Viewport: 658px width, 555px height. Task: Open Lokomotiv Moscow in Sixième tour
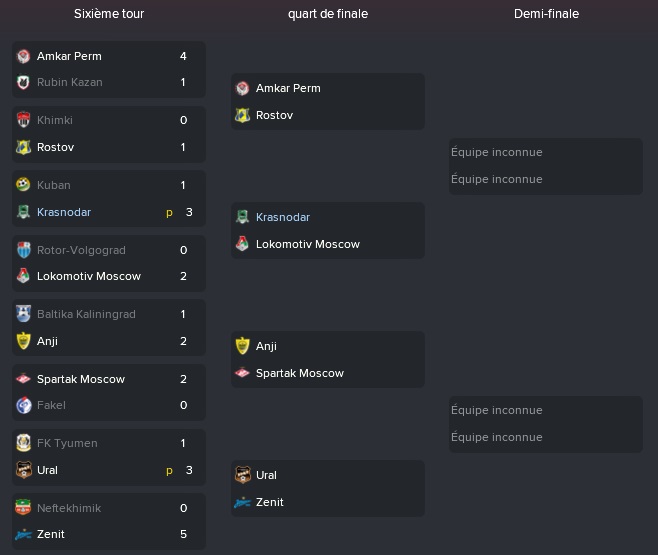tap(89, 276)
